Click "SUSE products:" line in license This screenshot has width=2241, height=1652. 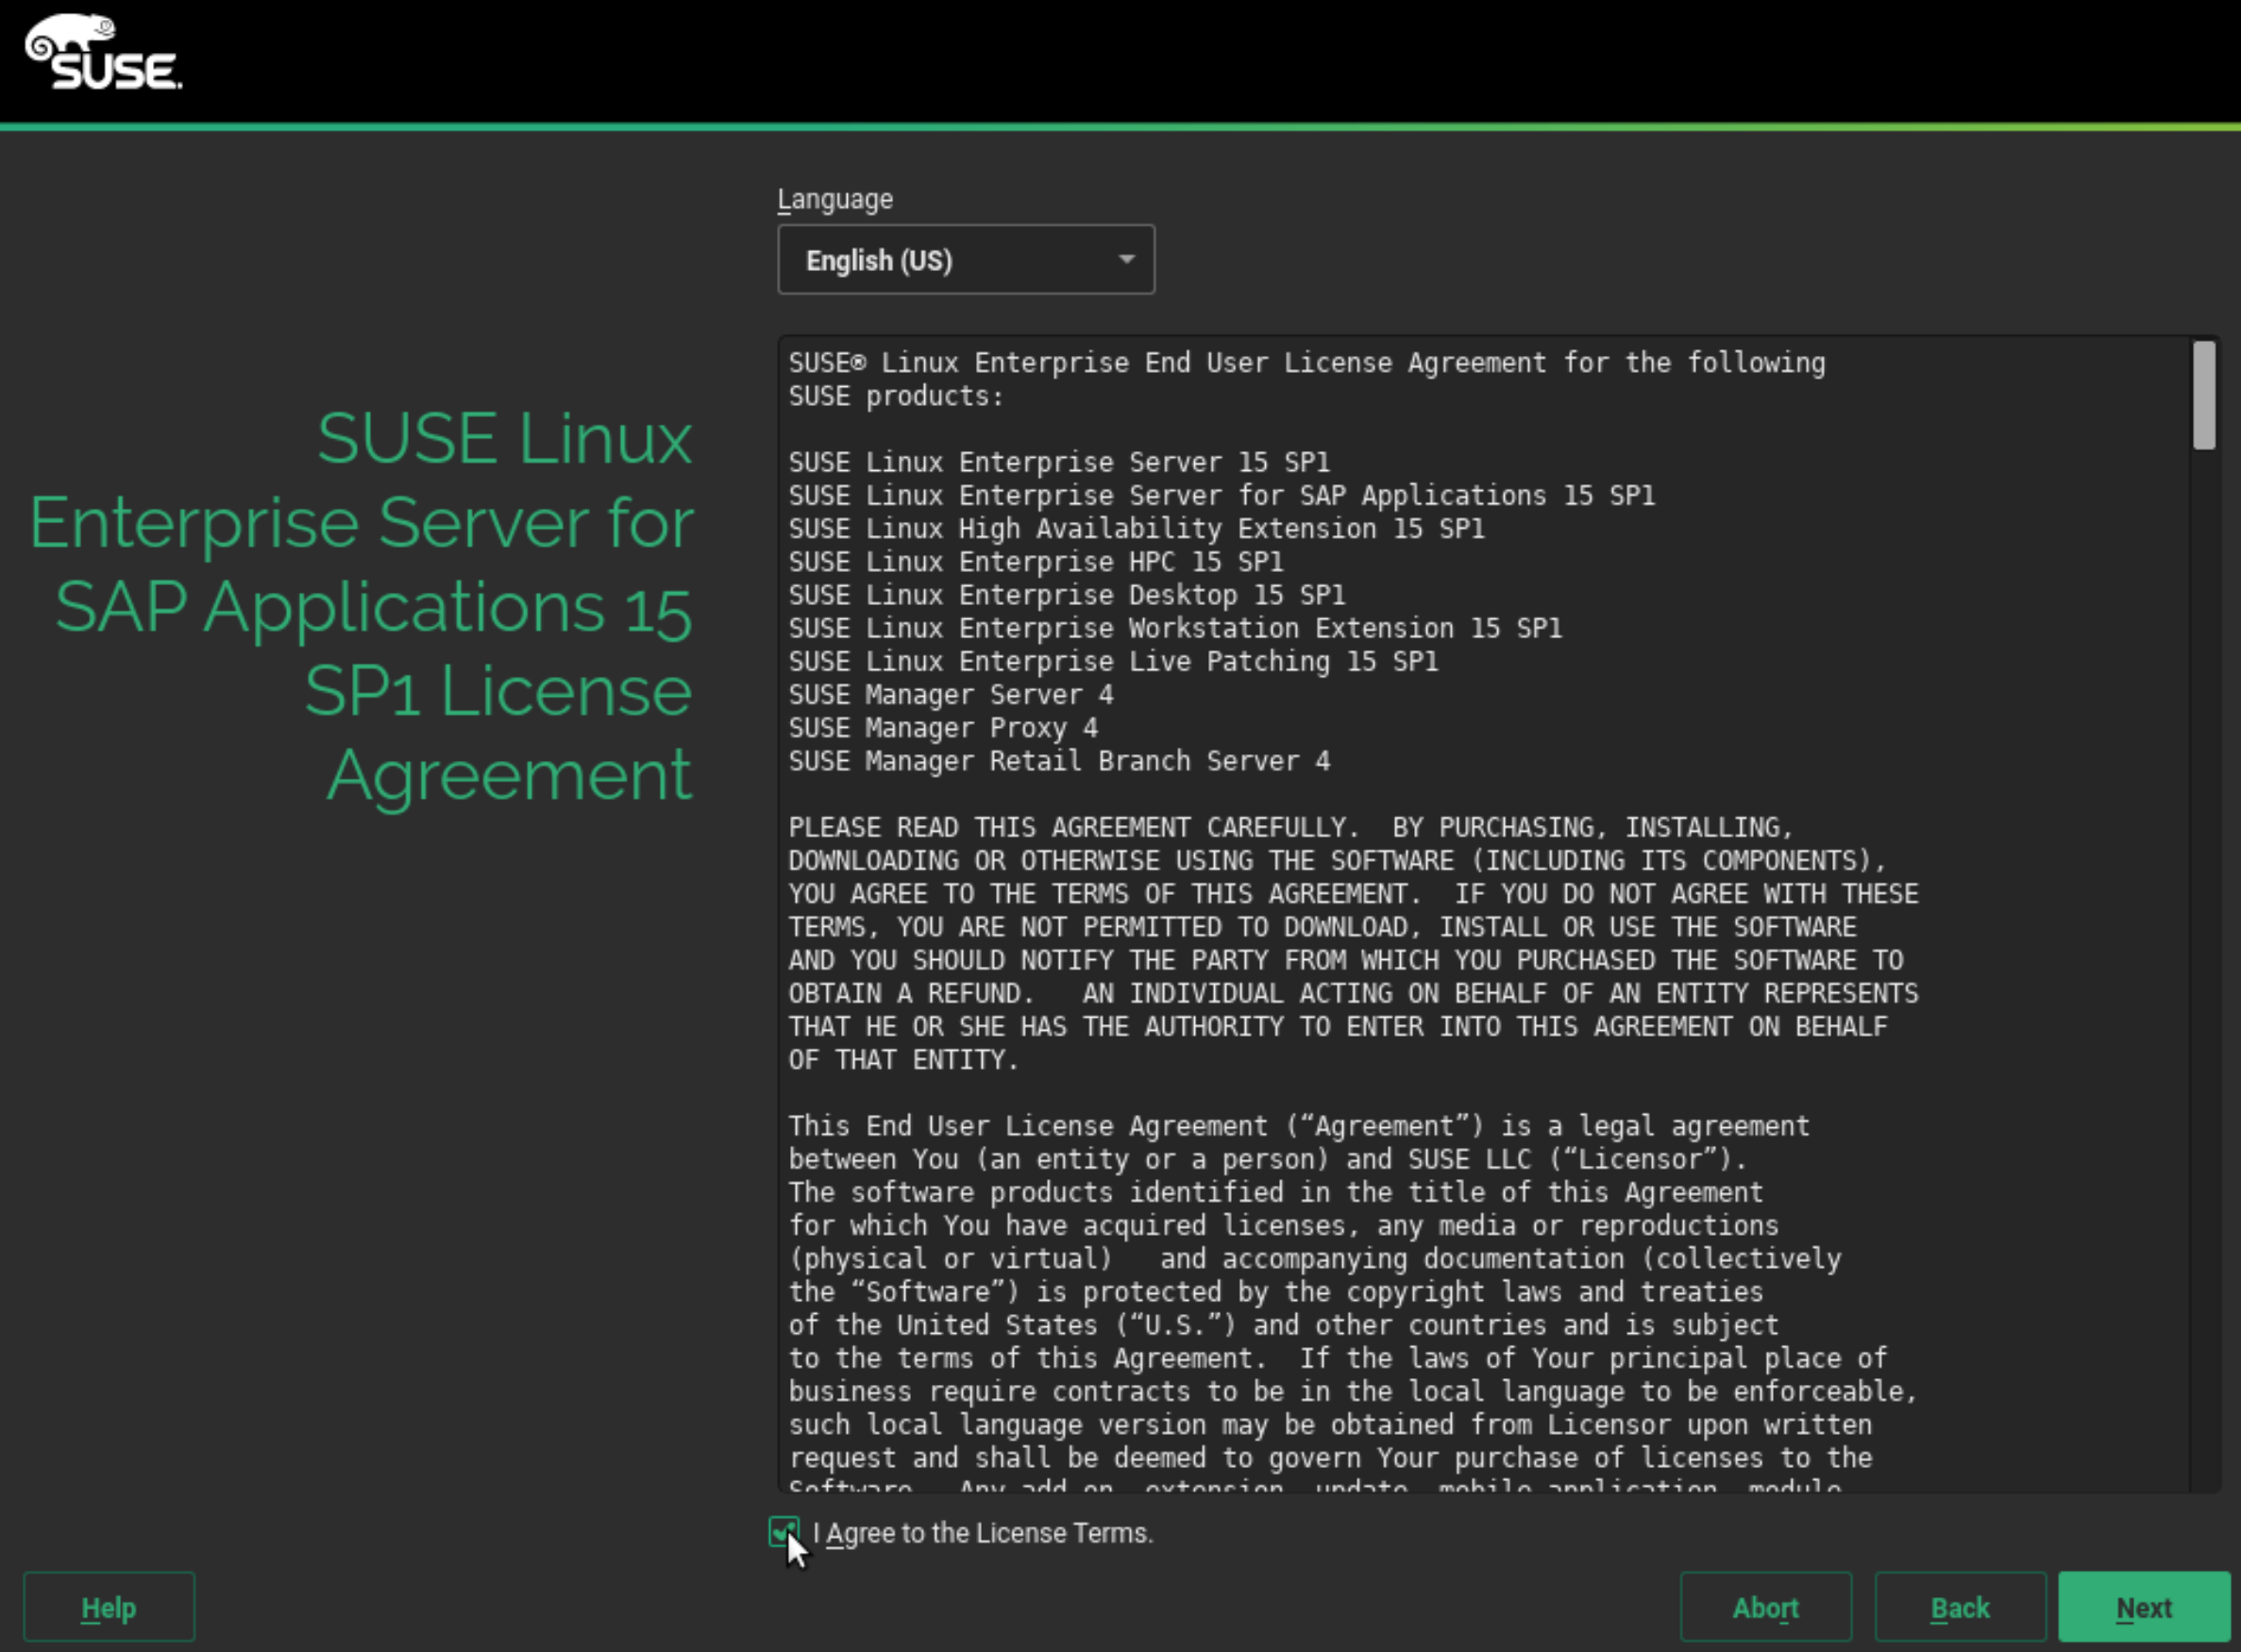coord(896,396)
